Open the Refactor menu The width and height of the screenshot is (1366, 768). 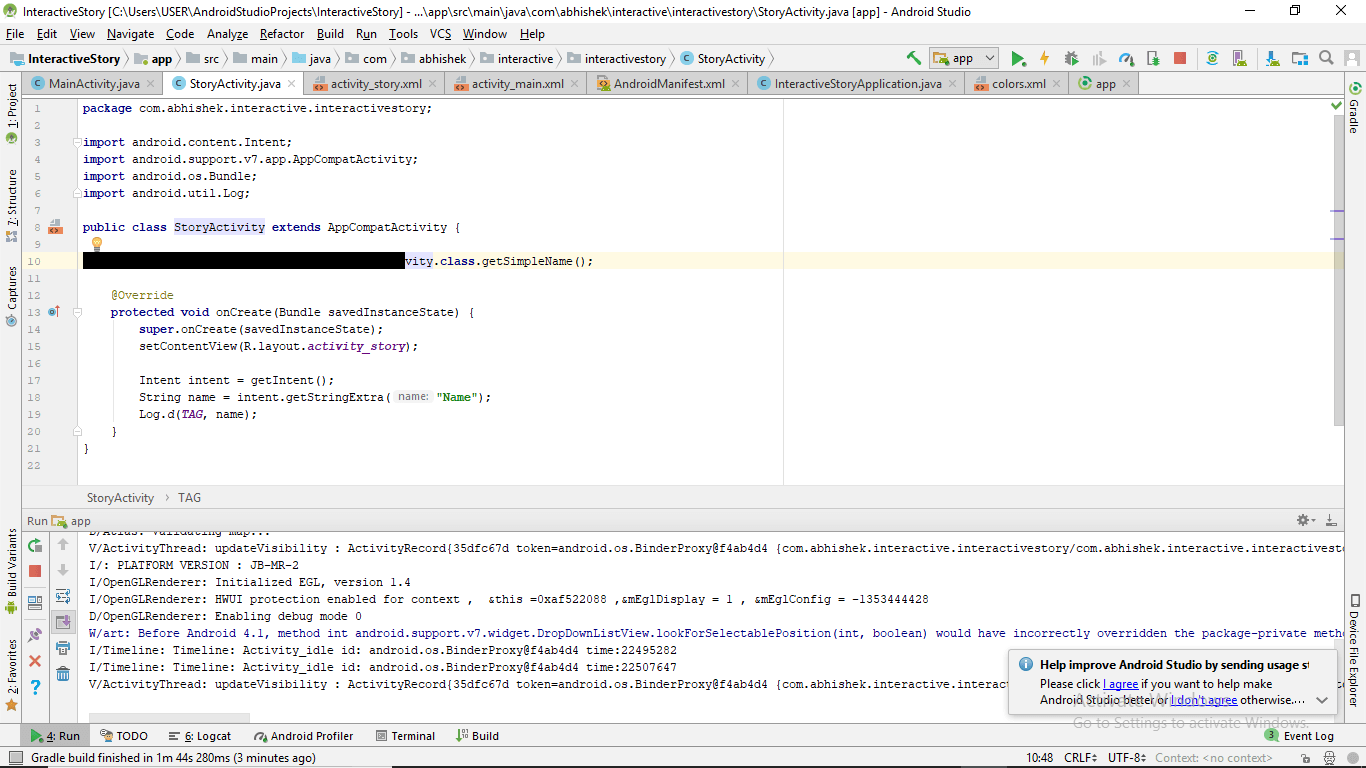(282, 34)
